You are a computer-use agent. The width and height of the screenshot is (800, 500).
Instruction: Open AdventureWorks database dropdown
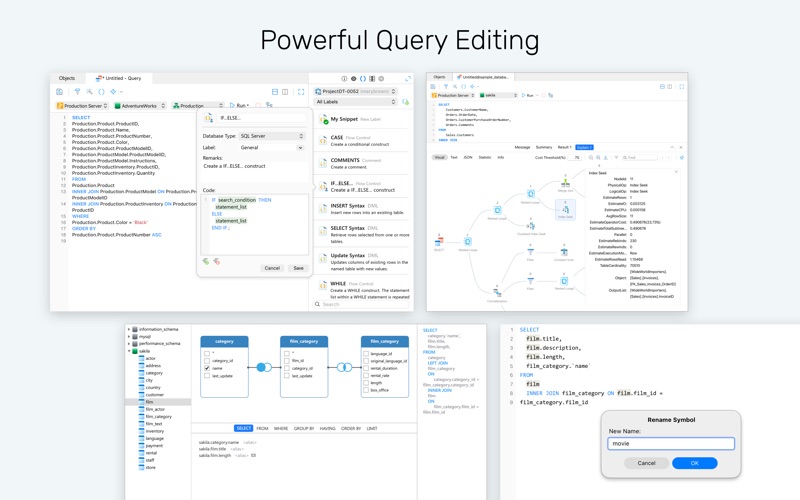pos(140,106)
